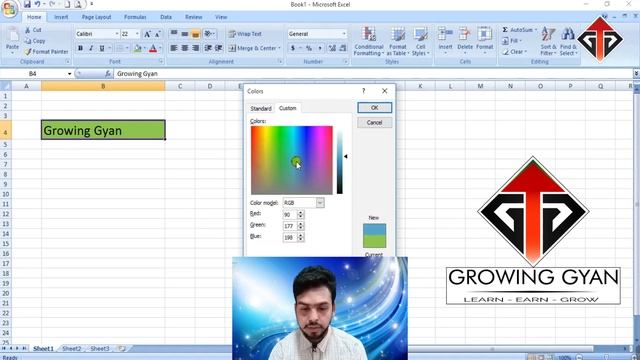Activate Format Painter

click(46, 52)
